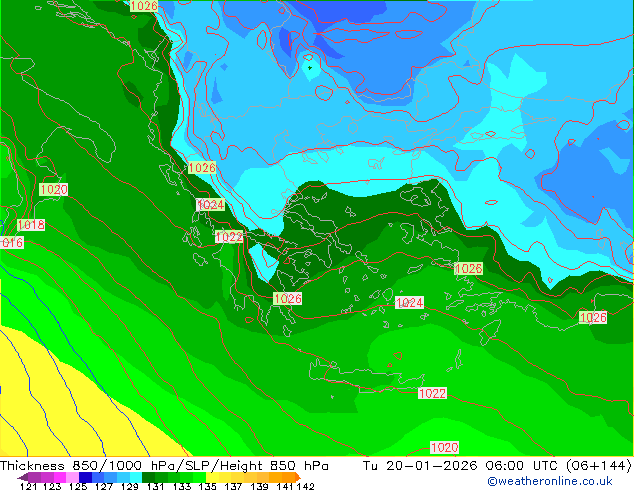
Task: Click the 1022 isobar label just below the 1024 label in western Greece
Action: click(x=229, y=237)
